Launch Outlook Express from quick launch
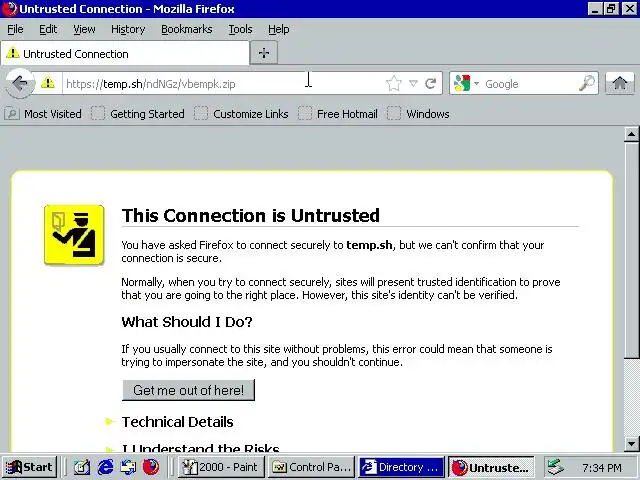The width and height of the screenshot is (640, 480). coord(128,467)
